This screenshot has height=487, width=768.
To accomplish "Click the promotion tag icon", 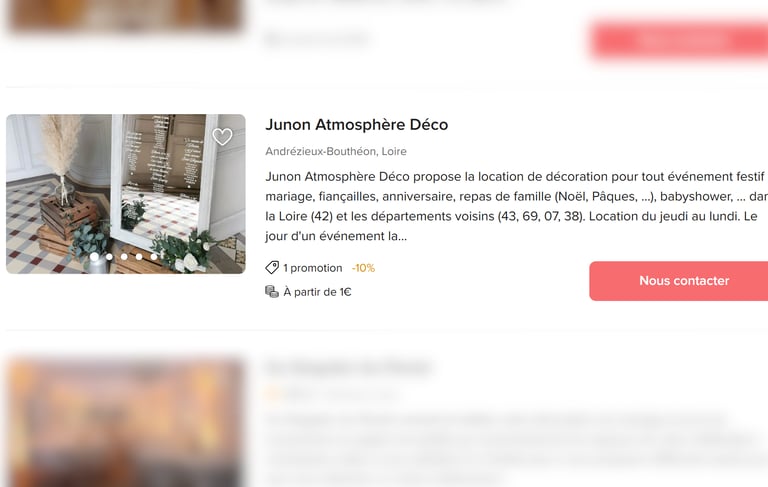I will tap(272, 268).
